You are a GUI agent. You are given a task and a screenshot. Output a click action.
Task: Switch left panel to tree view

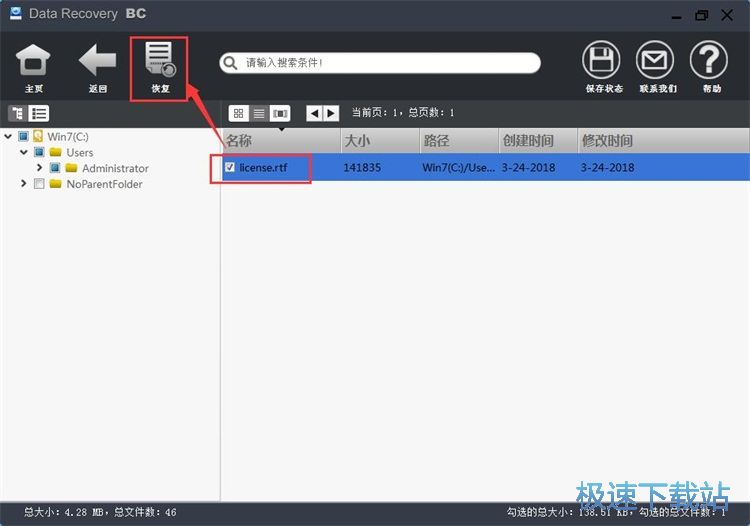(17, 113)
